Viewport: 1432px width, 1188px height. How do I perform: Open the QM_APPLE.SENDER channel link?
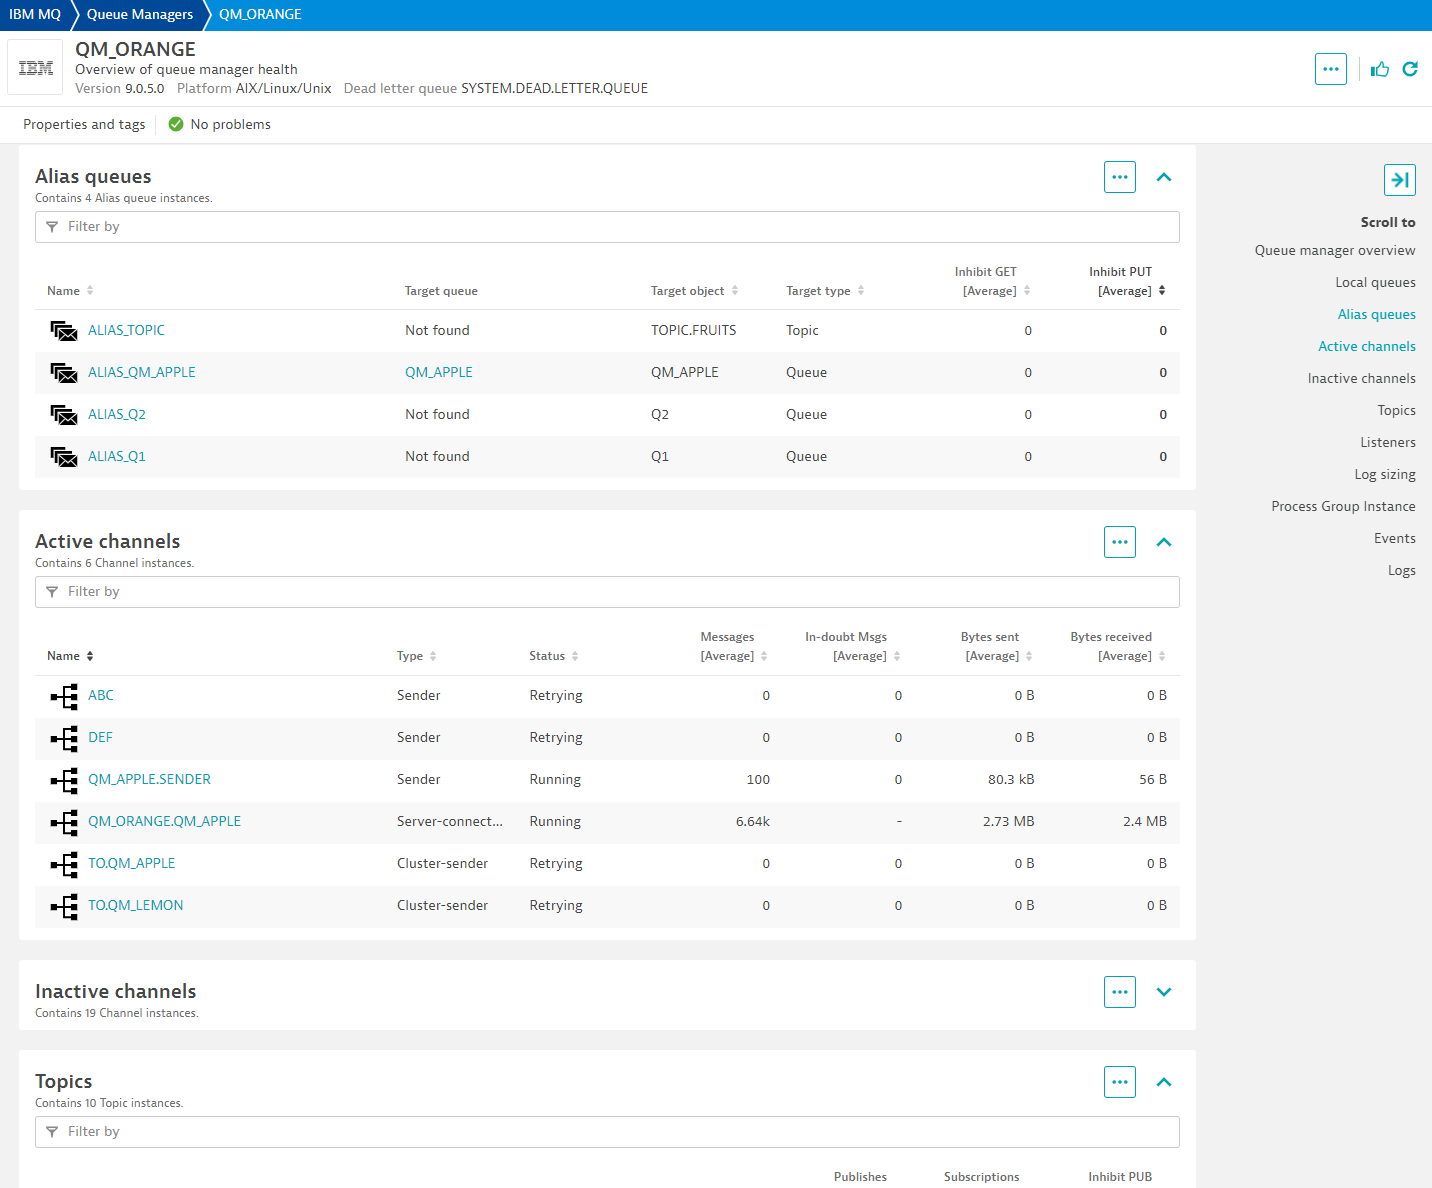point(149,779)
